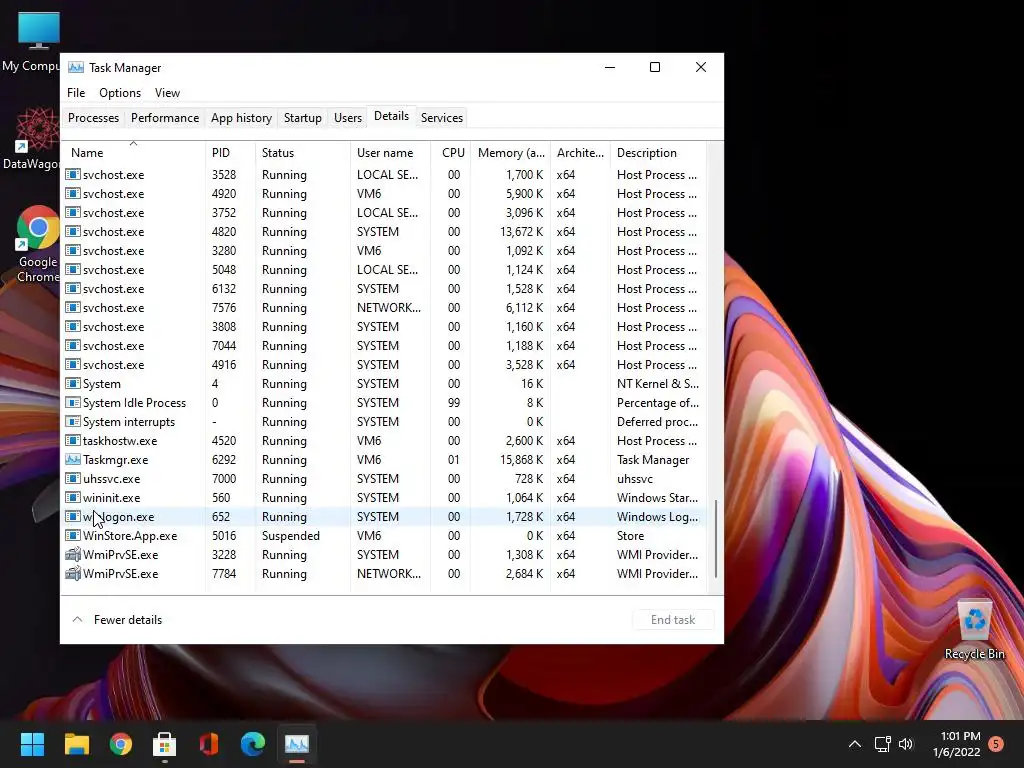Click the wininit.exe process icon
Screen dimensions: 1024x768
(73, 497)
